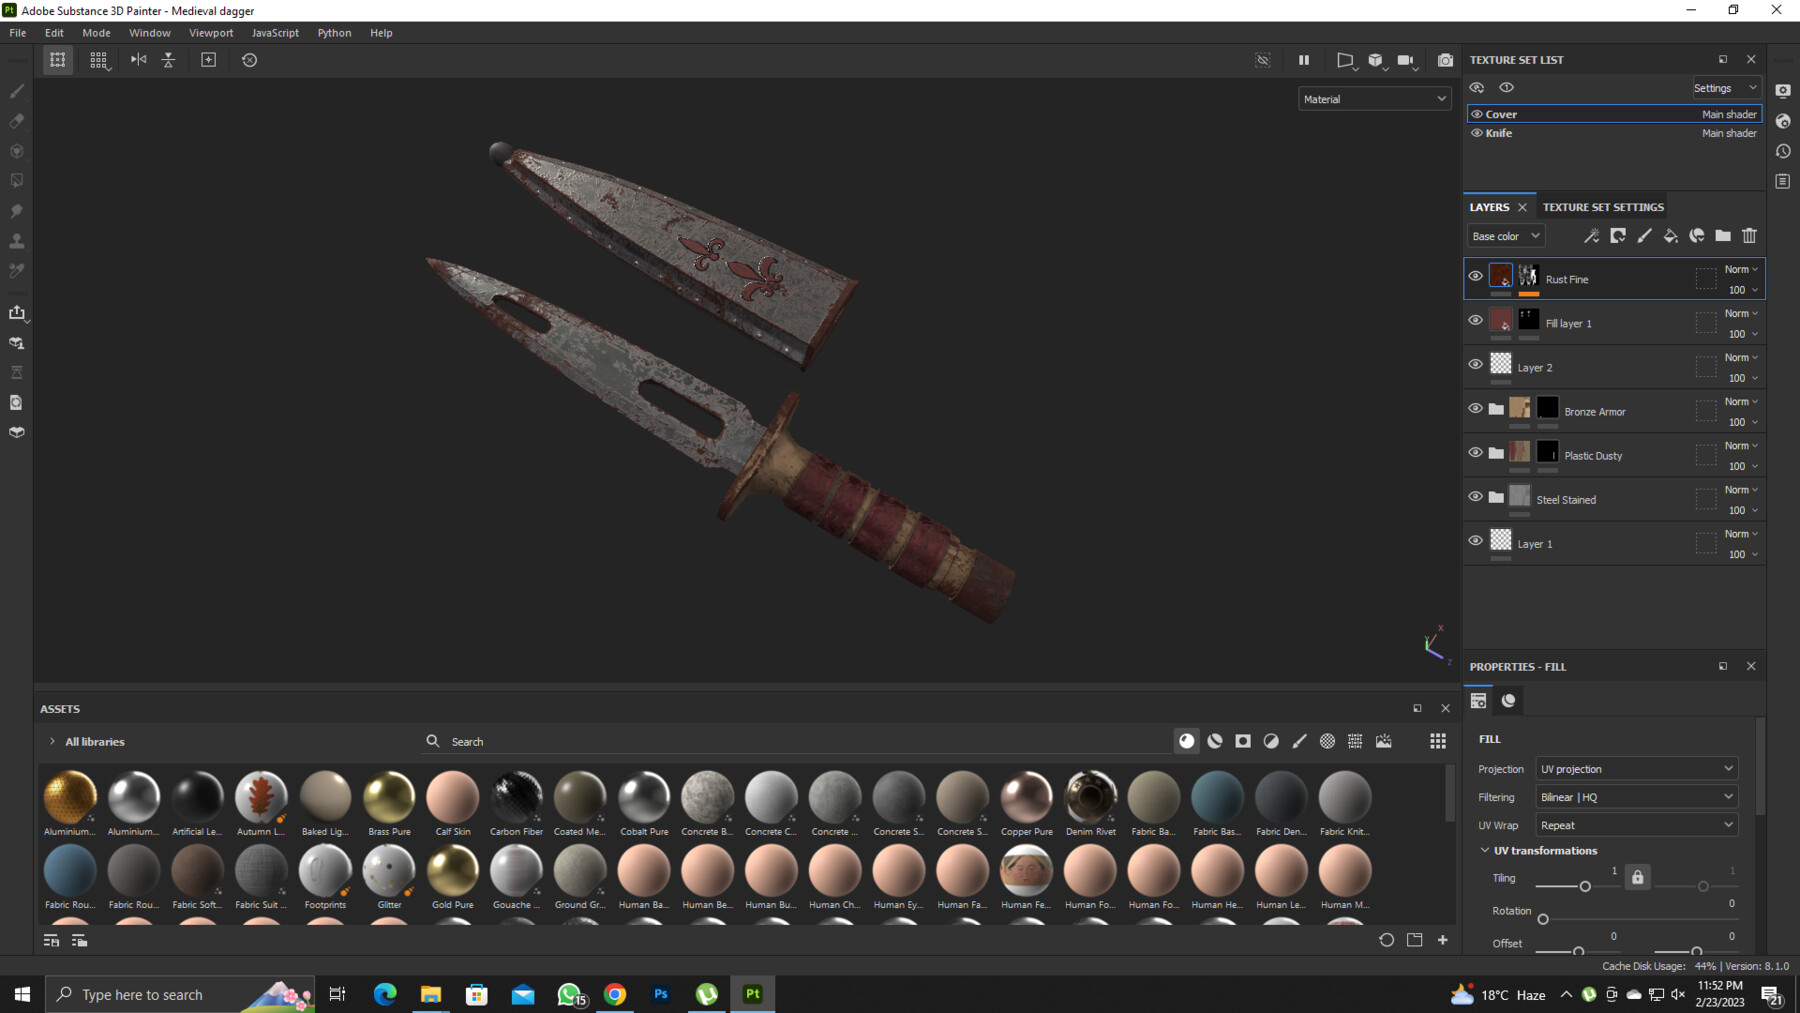
Task: Filter assets to show only smart materials
Action: coord(1214,740)
